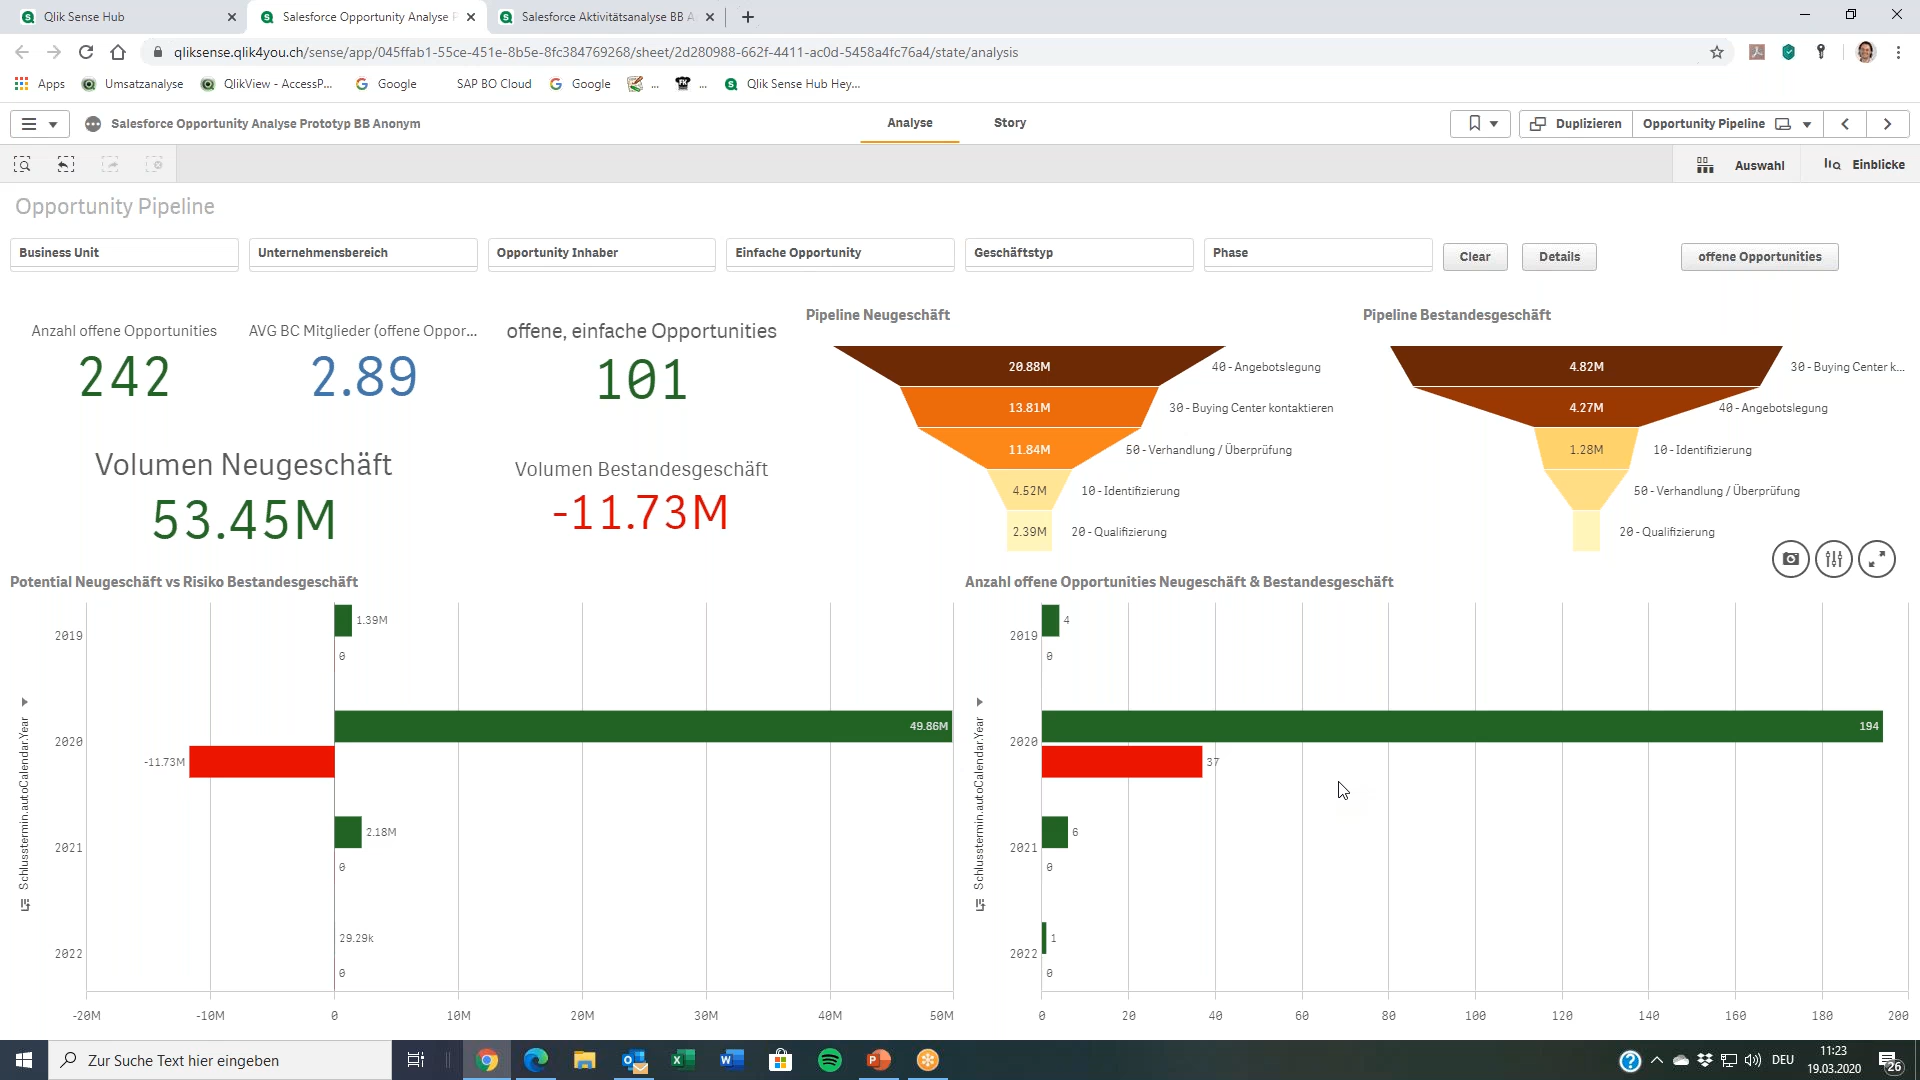Image resolution: width=1920 pixels, height=1080 pixels.
Task: Switch to the Analyse tab
Action: pos(910,123)
